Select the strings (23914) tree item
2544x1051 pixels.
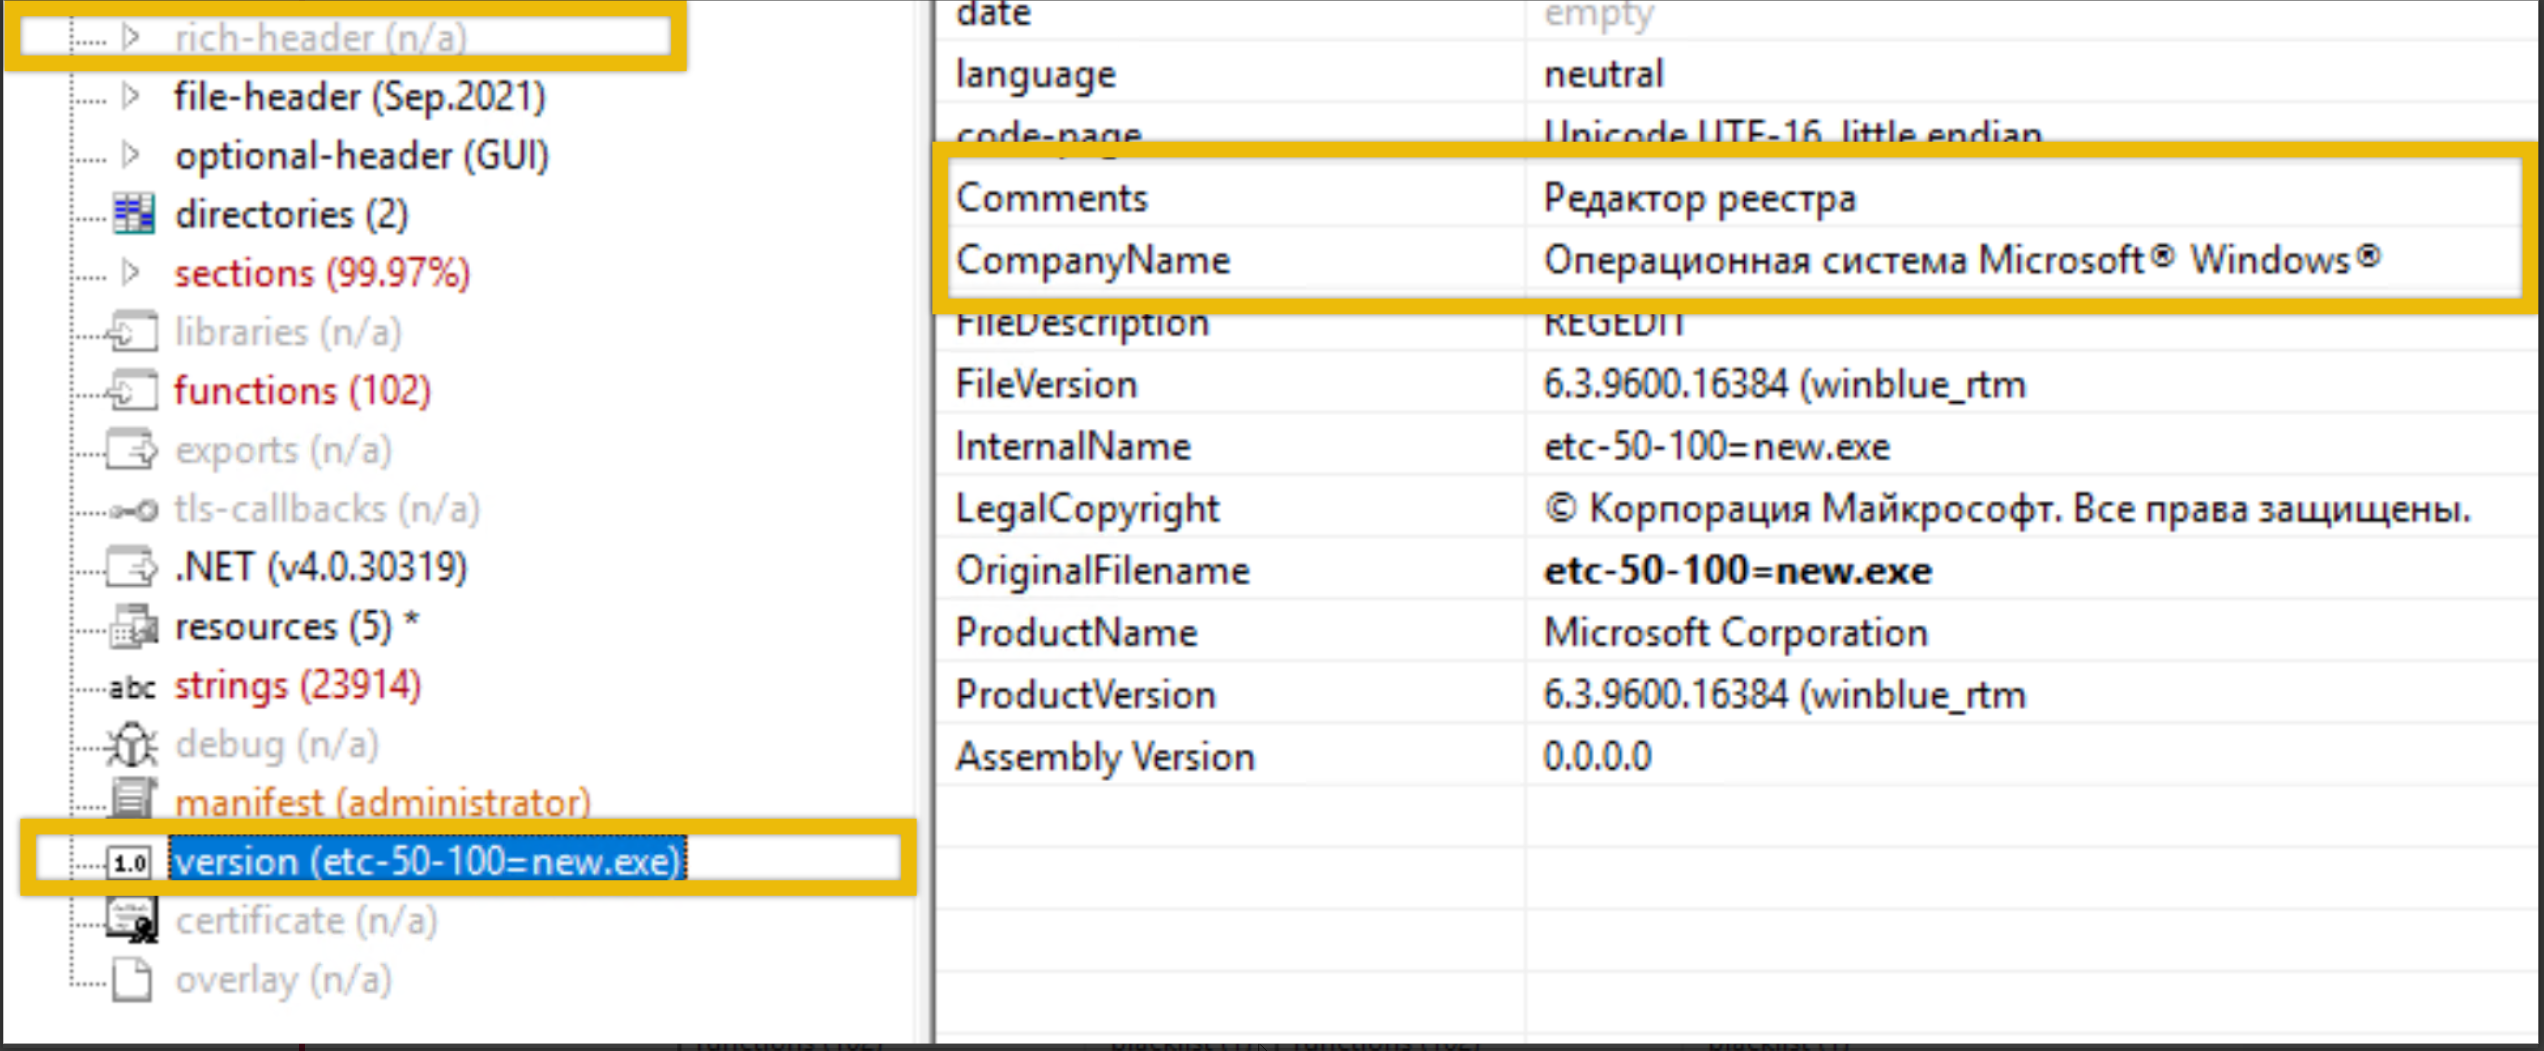click(297, 686)
